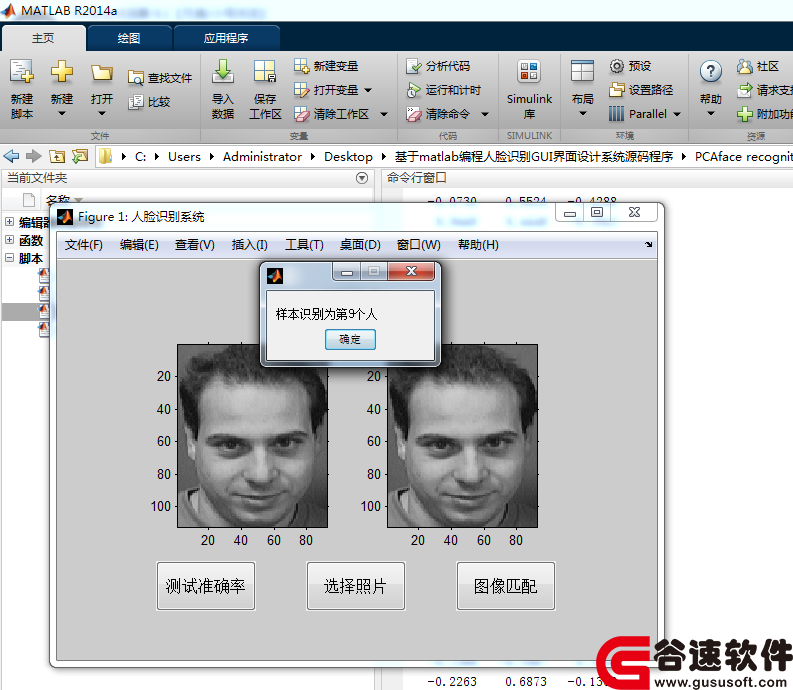Image resolution: width=793 pixels, height=690 pixels.
Task: Click the Layout (布局) icon
Action: 582,71
